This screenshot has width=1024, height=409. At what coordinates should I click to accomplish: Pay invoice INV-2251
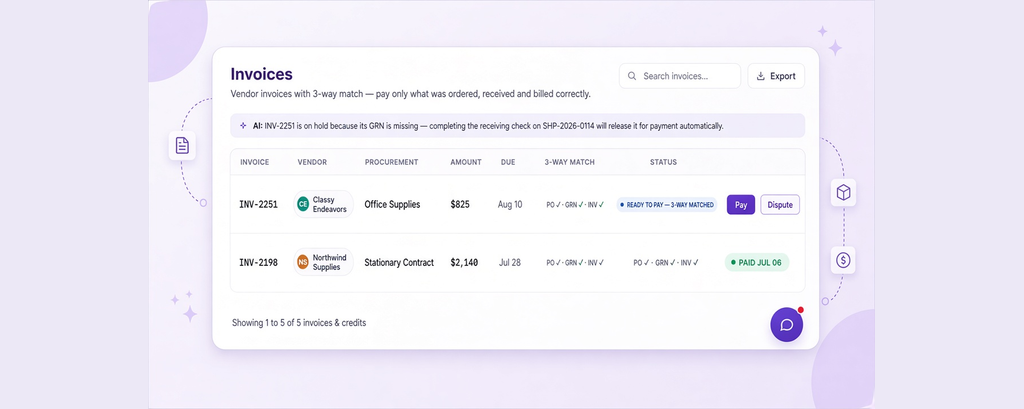click(x=741, y=204)
